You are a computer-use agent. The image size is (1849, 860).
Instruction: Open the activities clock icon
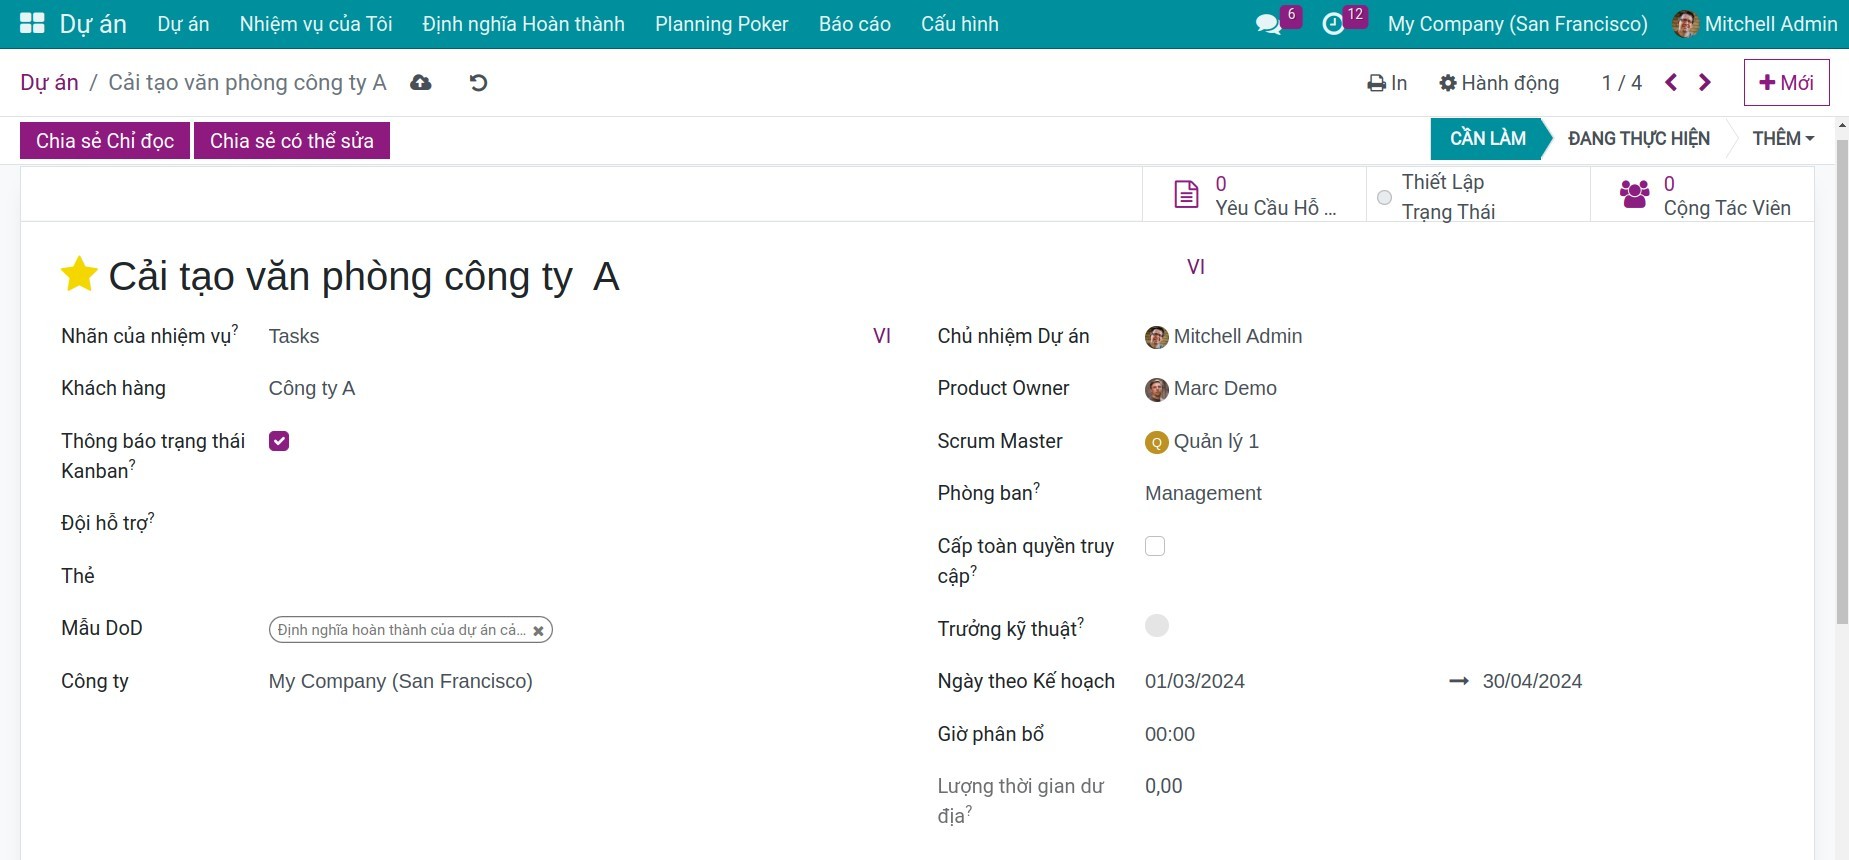click(x=1333, y=24)
